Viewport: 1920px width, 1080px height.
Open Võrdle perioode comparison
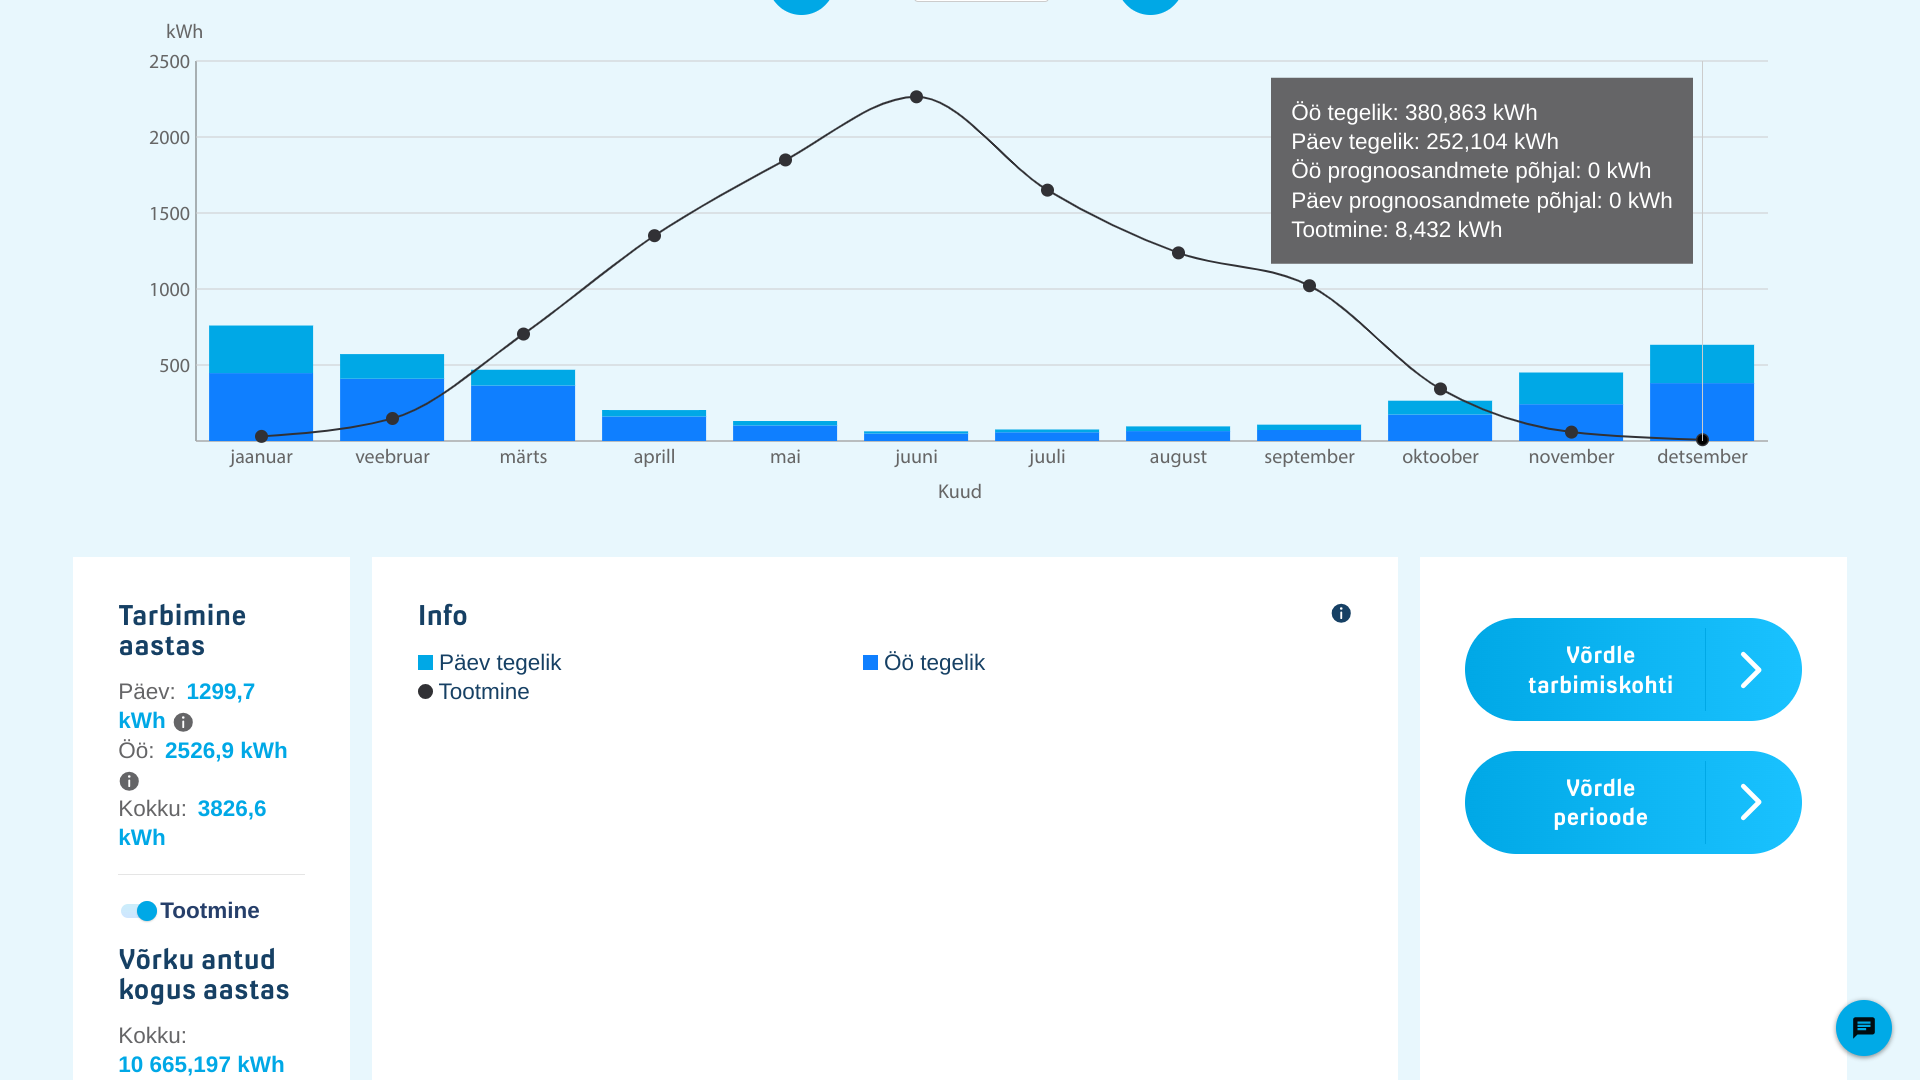tap(1598, 802)
